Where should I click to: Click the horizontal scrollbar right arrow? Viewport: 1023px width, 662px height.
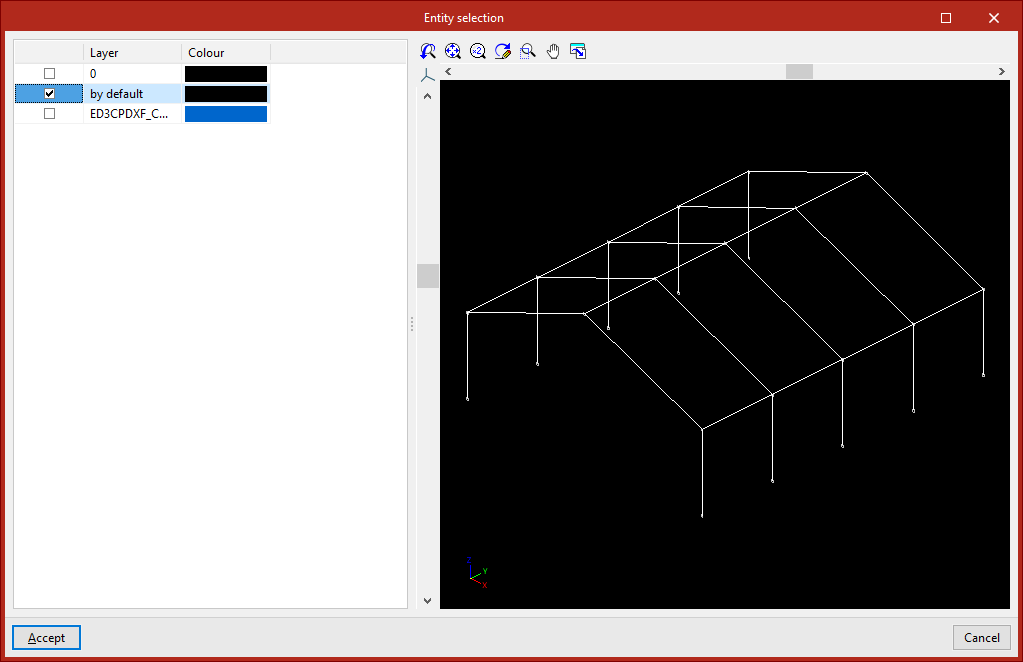[1001, 72]
